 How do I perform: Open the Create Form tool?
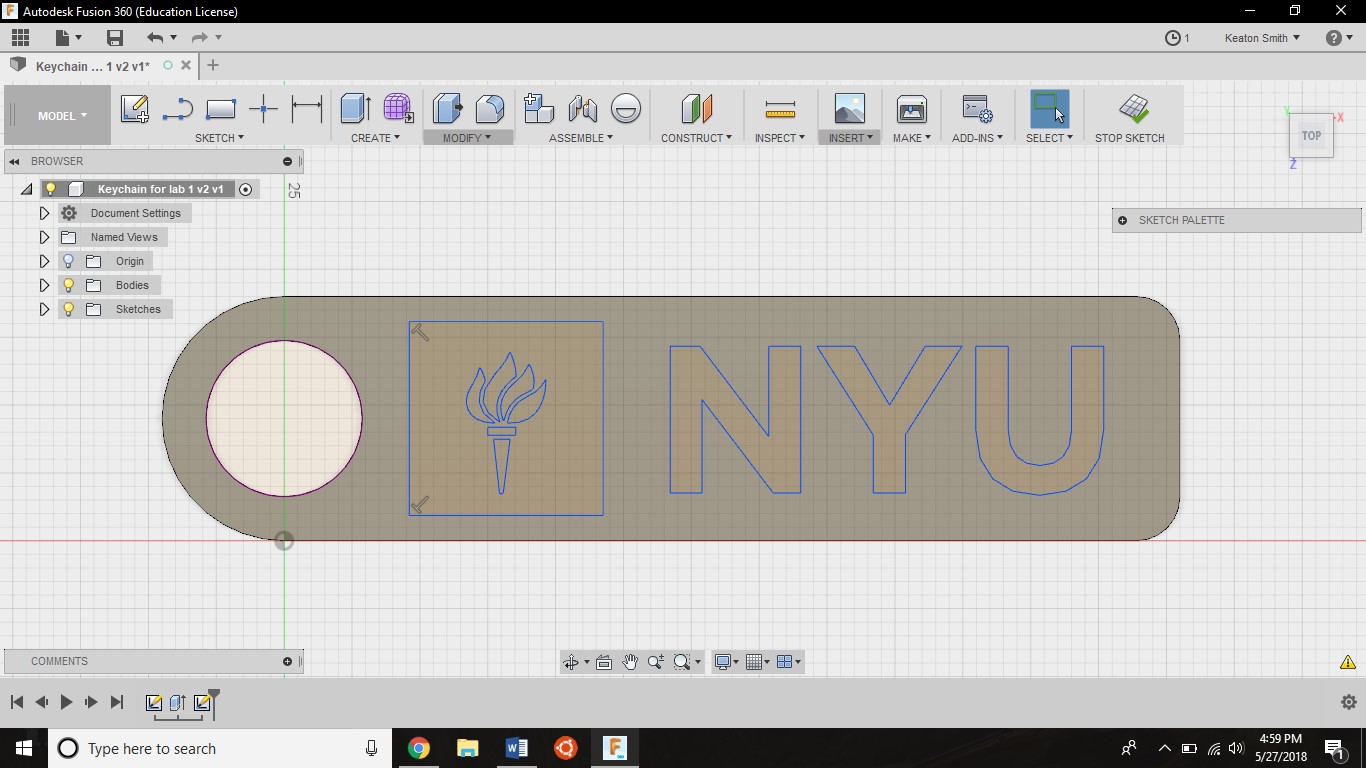click(x=398, y=109)
